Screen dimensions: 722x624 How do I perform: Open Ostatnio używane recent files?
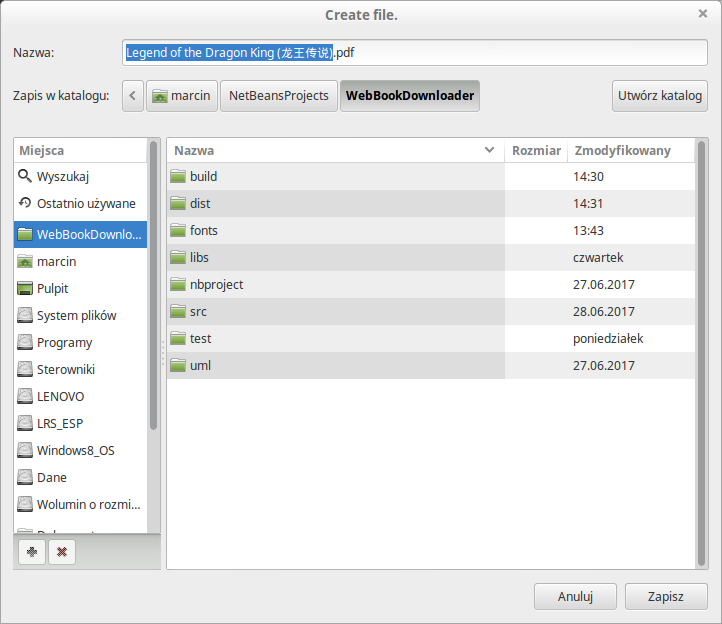coord(85,203)
